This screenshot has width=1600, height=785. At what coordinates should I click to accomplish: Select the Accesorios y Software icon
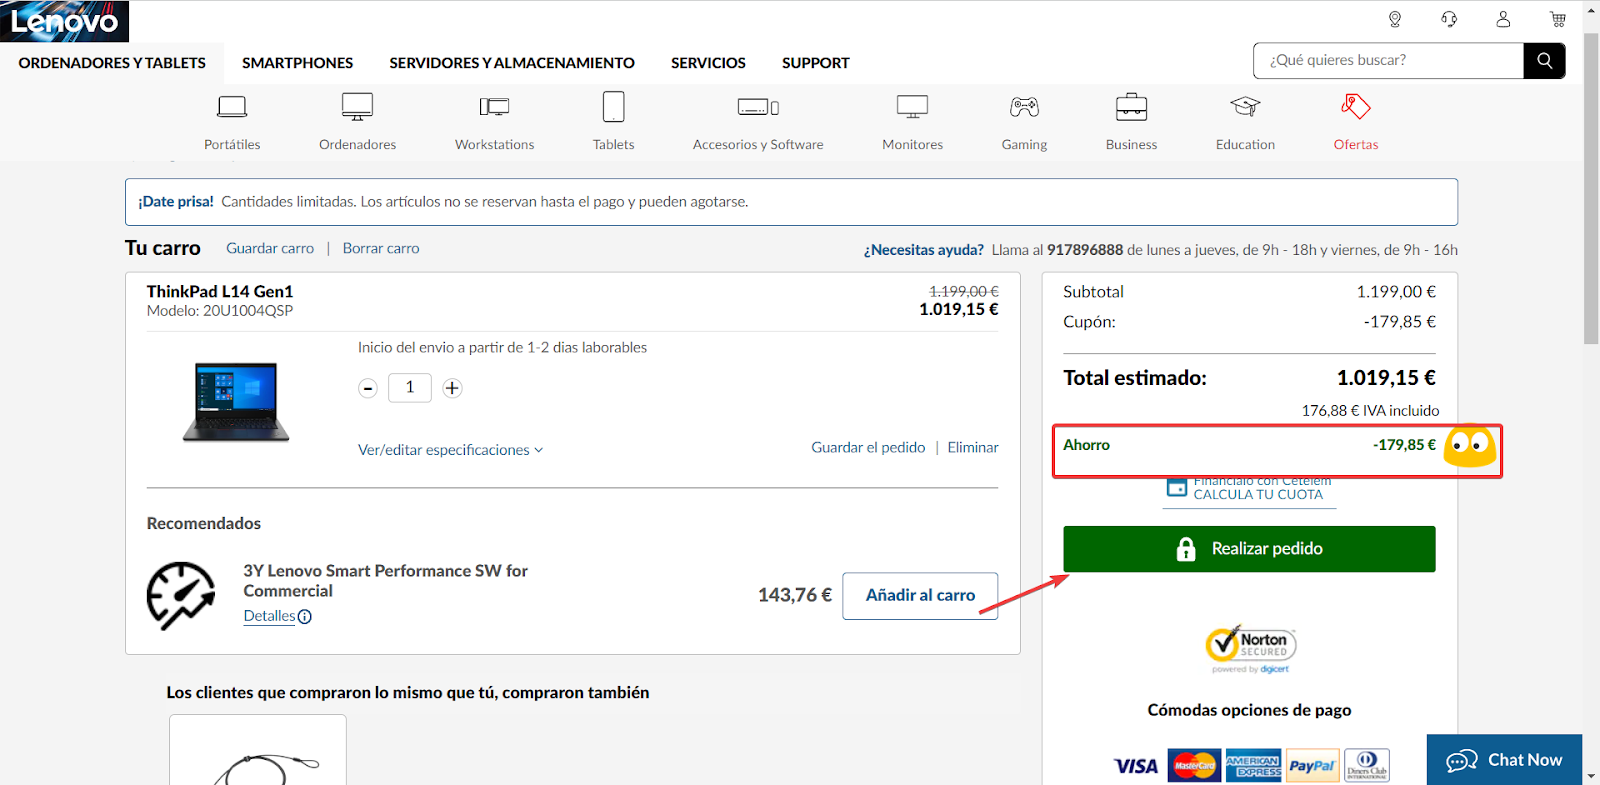click(x=758, y=107)
